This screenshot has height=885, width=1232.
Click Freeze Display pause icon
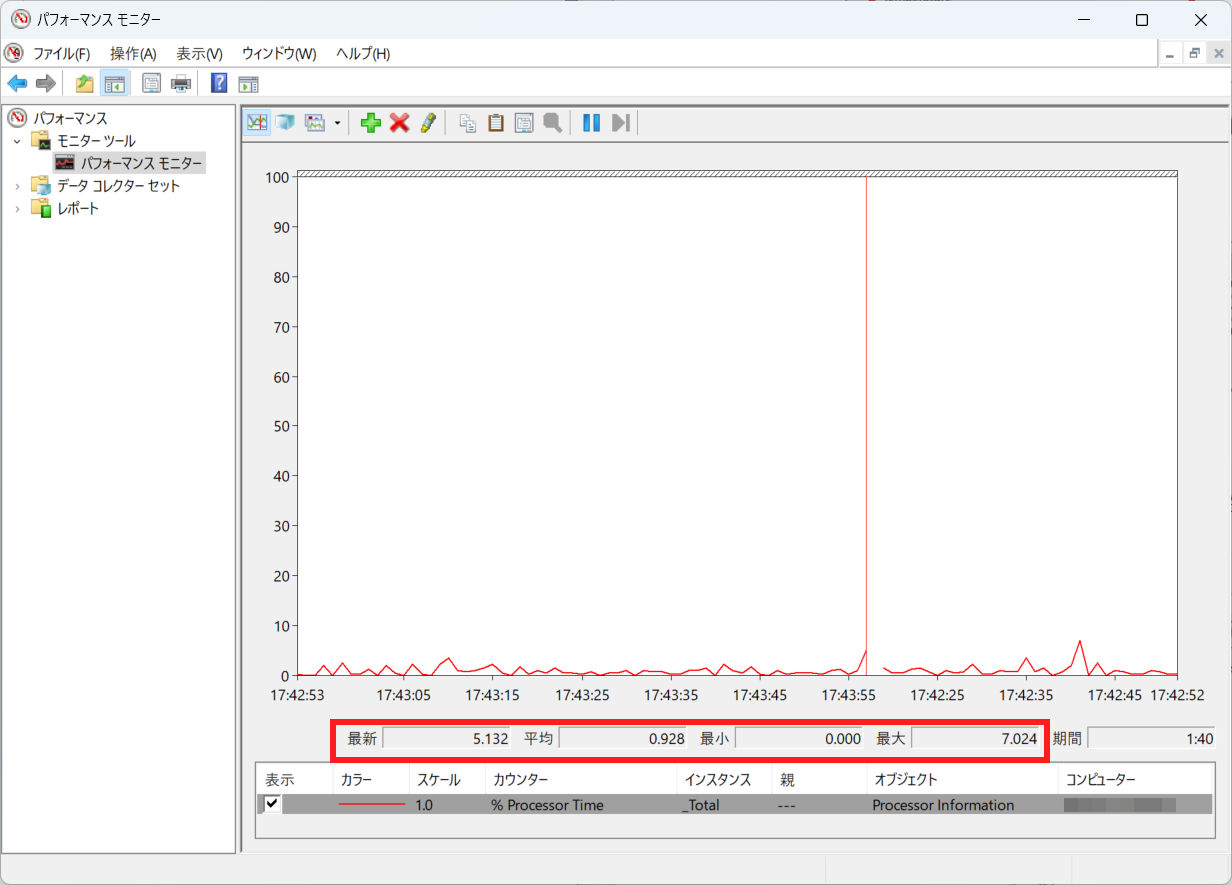[592, 122]
